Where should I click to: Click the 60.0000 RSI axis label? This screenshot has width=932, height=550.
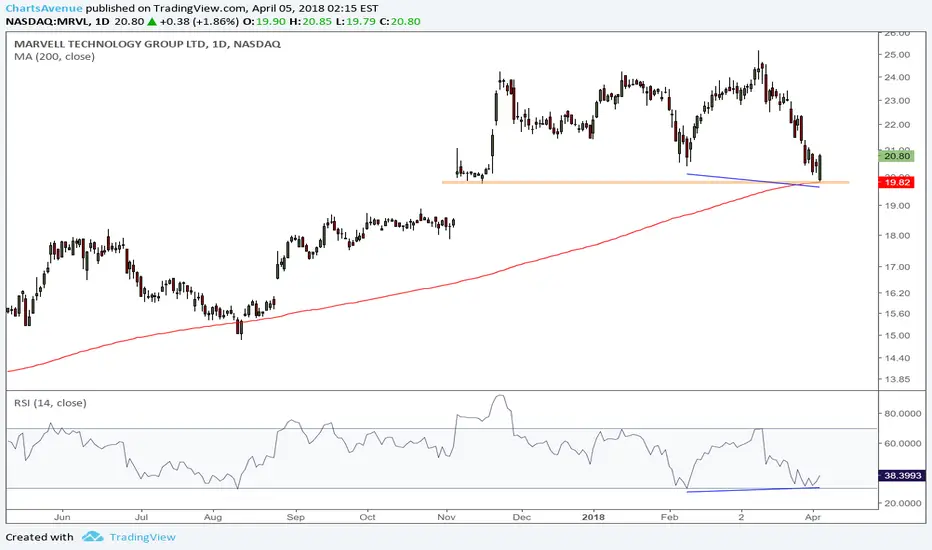[x=903, y=444]
